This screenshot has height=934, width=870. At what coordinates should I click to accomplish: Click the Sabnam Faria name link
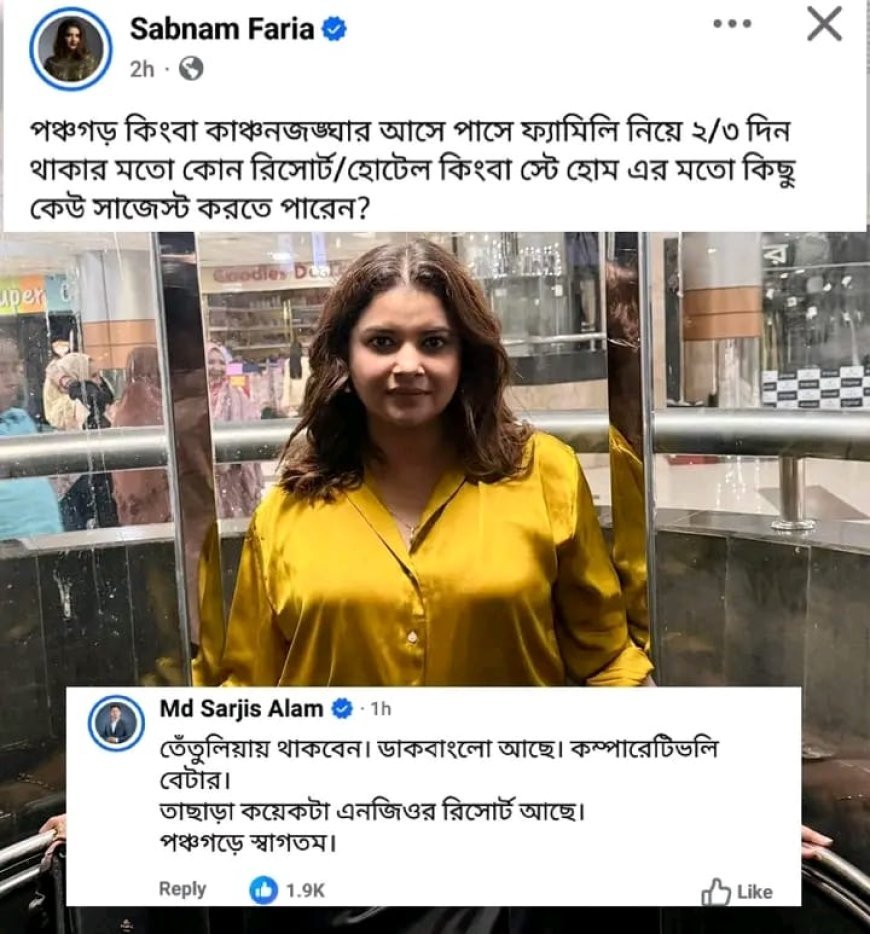click(x=222, y=29)
